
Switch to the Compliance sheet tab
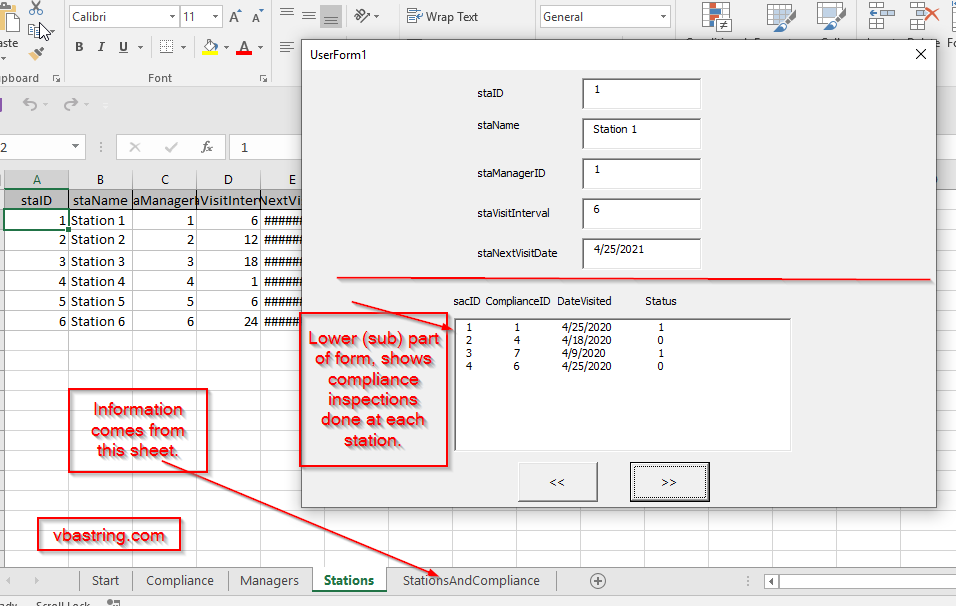pyautogui.click(x=180, y=581)
